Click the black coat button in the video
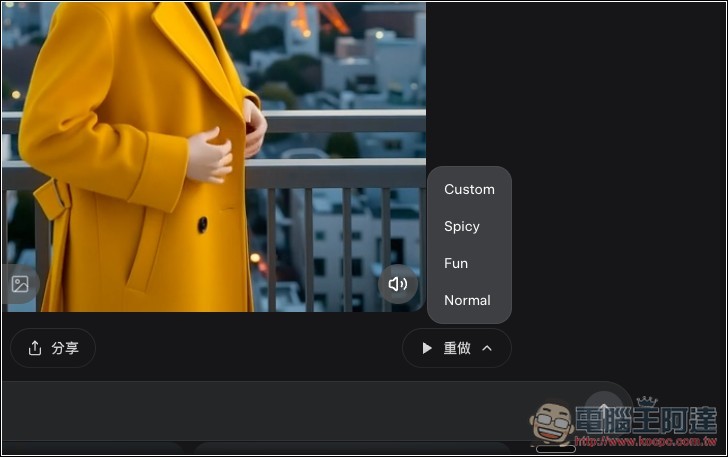This screenshot has width=728, height=457. click(202, 224)
